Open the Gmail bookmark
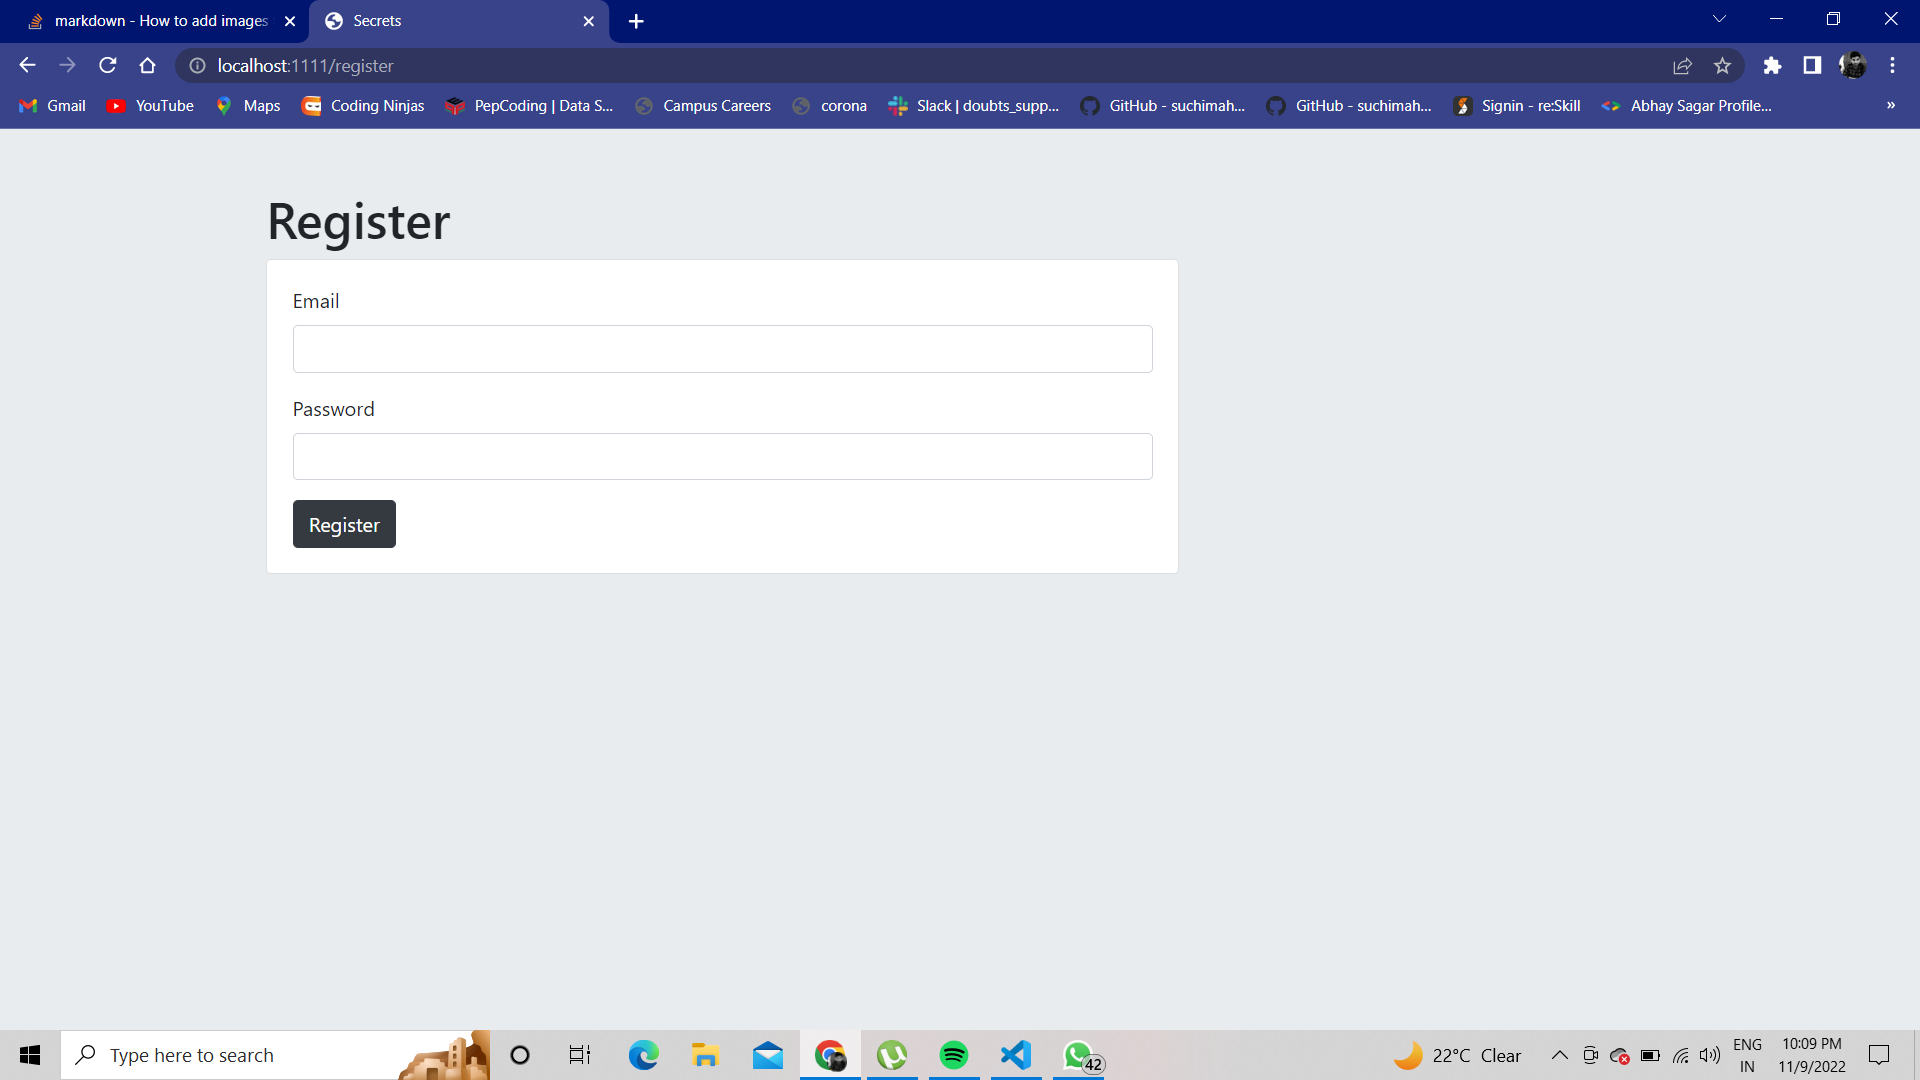 tap(53, 106)
